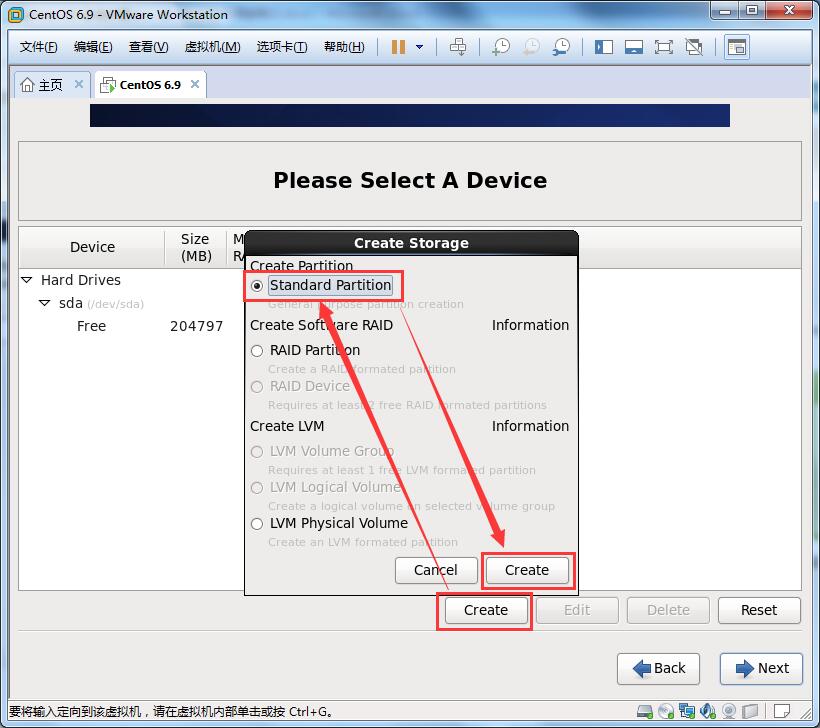The height and width of the screenshot is (728, 820).
Task: Maximize the VMware Workstation window
Action: [752, 11]
